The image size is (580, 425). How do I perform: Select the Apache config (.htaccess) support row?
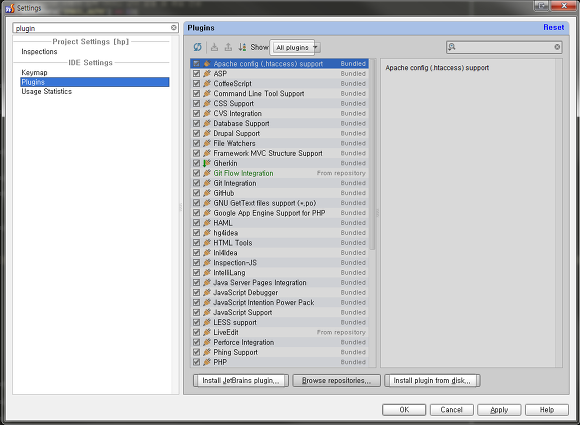(x=280, y=64)
